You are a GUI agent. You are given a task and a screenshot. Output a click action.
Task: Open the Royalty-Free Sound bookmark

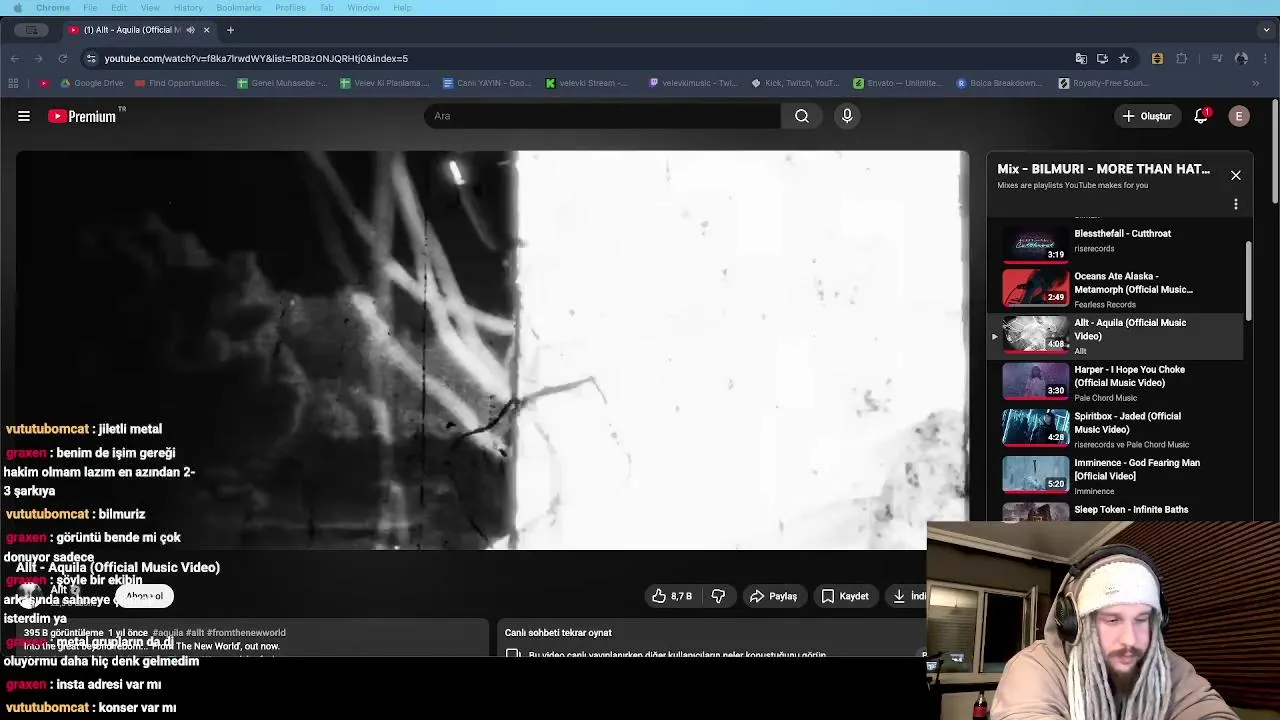tap(1103, 83)
